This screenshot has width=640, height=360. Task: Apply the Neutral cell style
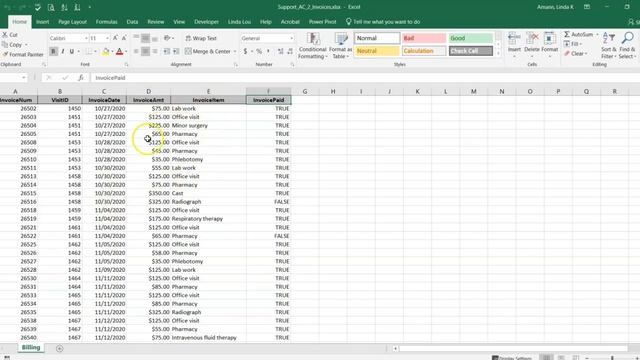click(x=377, y=51)
